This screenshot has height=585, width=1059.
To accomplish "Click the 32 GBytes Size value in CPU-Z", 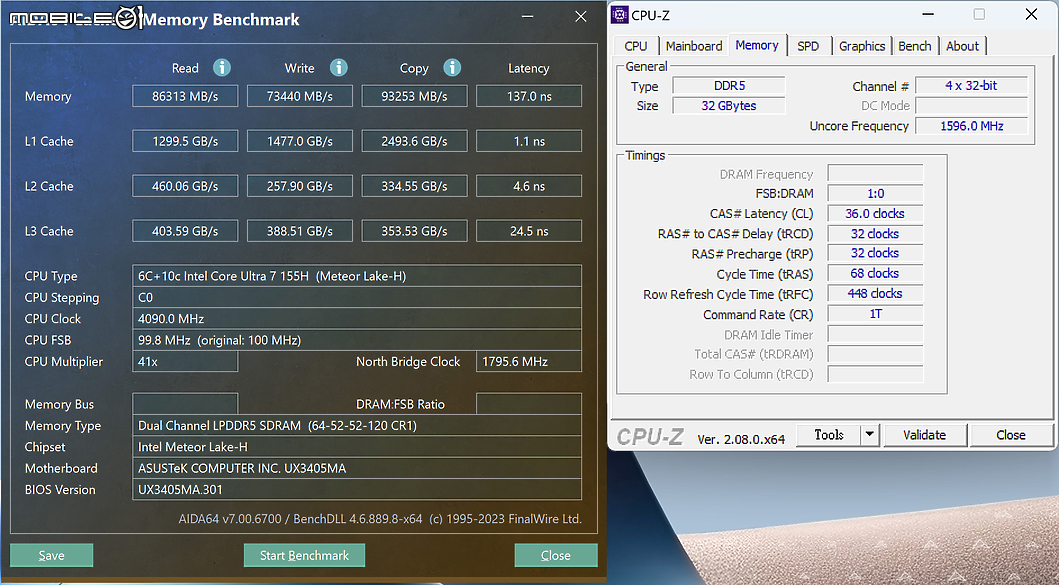I will (729, 106).
